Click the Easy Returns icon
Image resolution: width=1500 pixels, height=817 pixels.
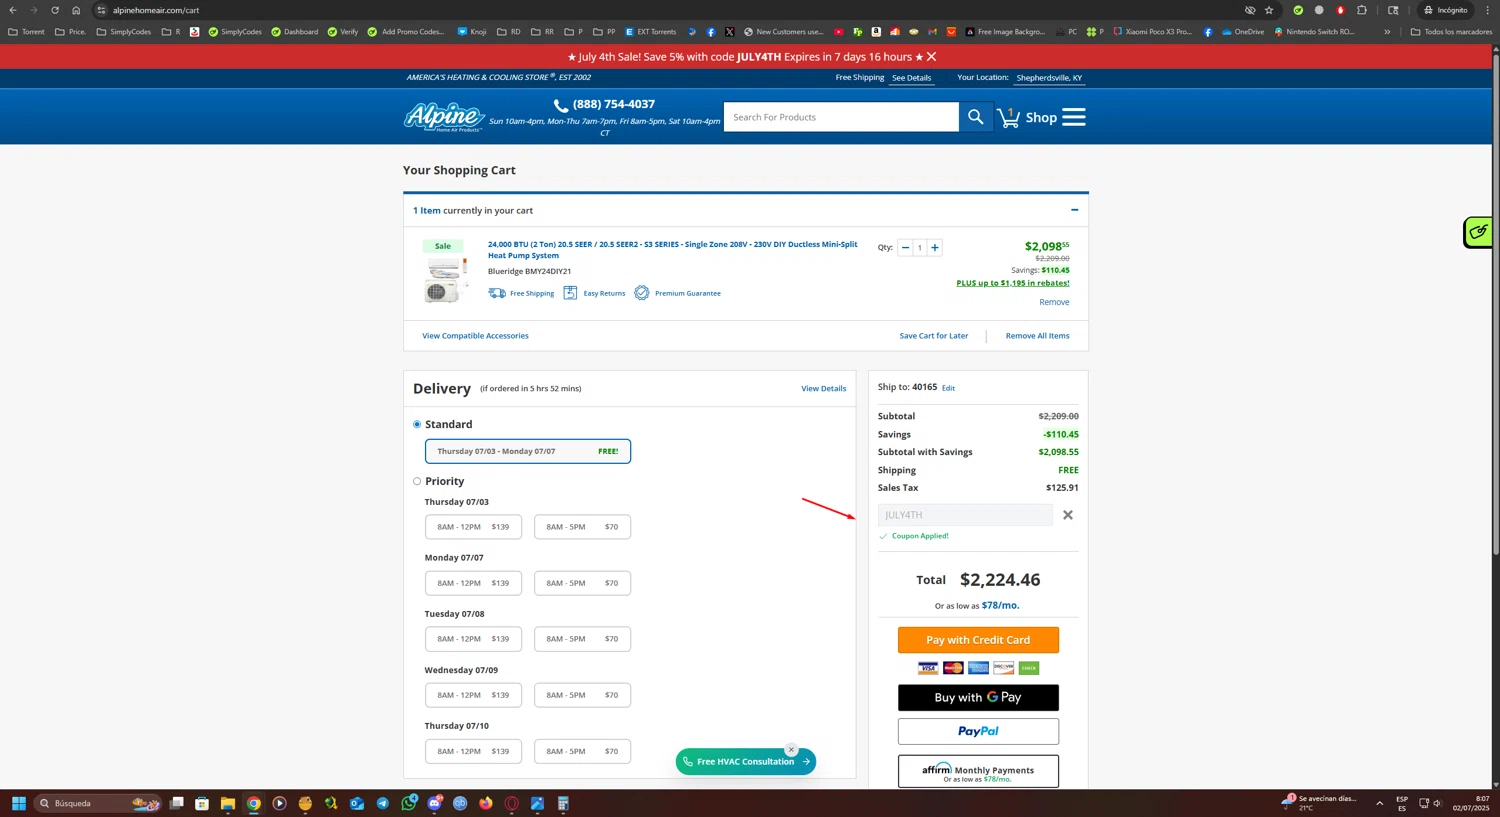[570, 293]
